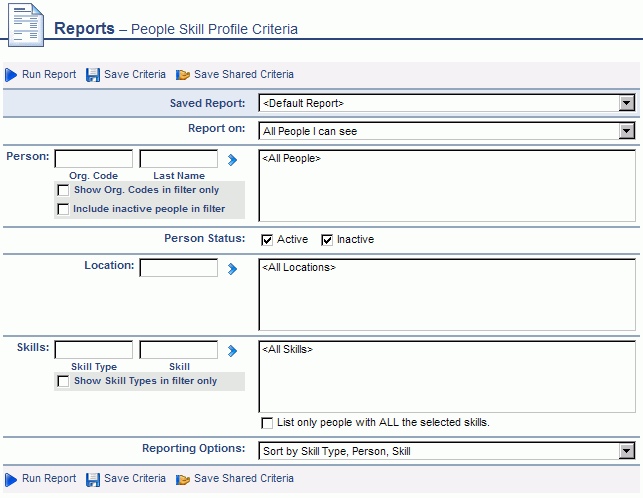Check List only people with ALL selected skills
The width and height of the screenshot is (643, 498).
[x=267, y=423]
